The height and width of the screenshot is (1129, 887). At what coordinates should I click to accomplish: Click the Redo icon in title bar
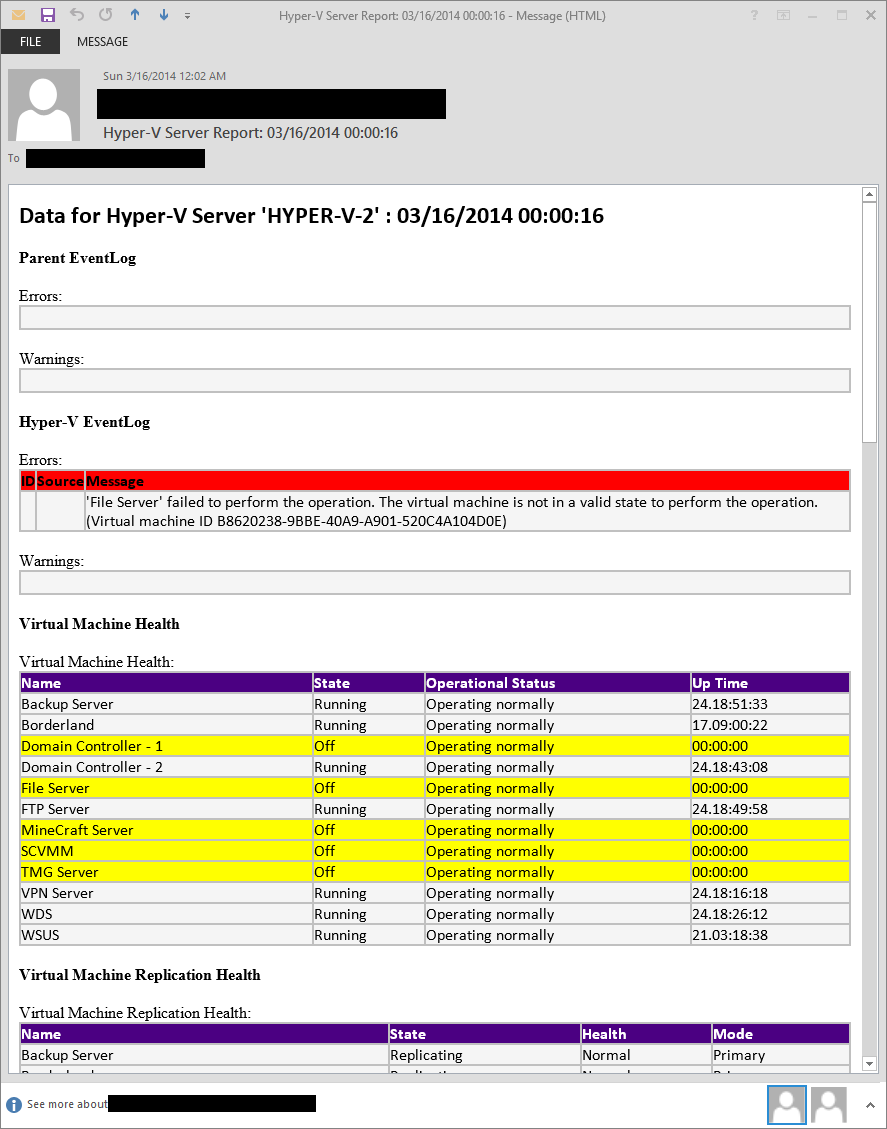(x=106, y=14)
